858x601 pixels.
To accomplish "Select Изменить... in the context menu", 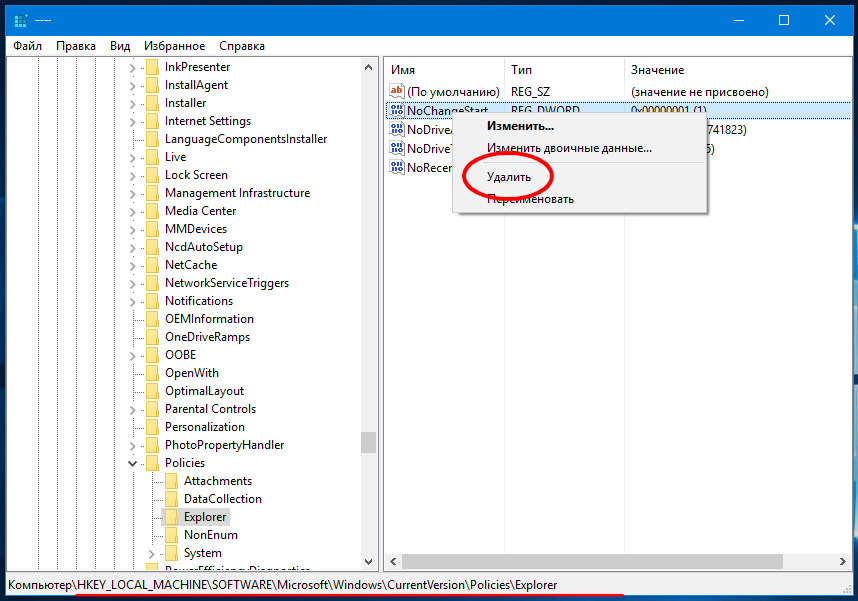I will tap(520, 126).
